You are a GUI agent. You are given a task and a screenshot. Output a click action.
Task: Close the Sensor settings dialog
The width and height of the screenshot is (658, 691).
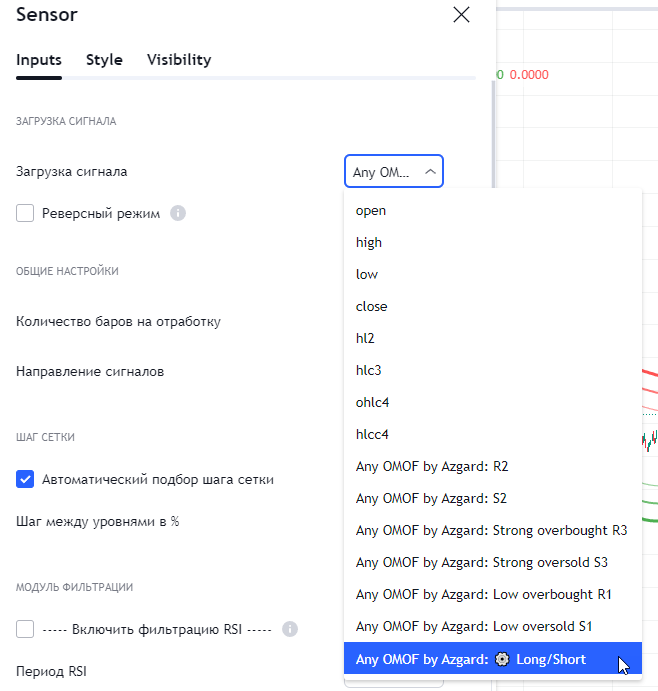pos(461,15)
